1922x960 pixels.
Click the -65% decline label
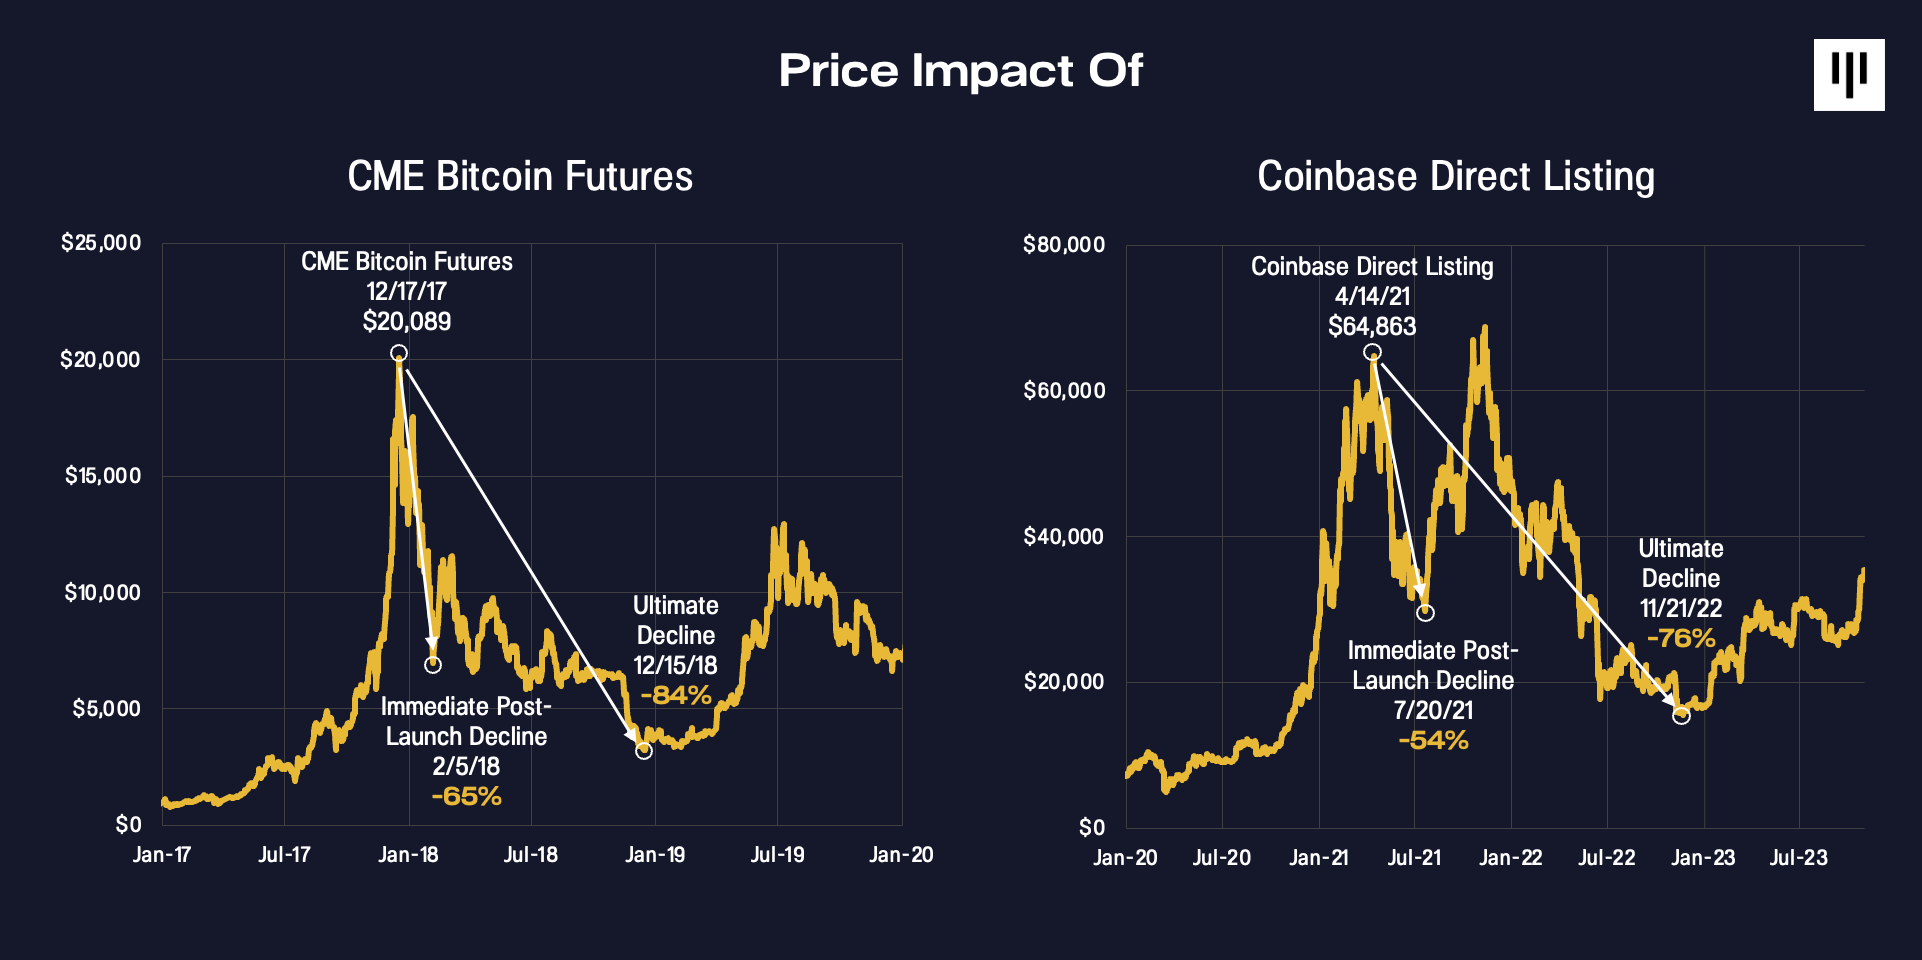(x=466, y=796)
